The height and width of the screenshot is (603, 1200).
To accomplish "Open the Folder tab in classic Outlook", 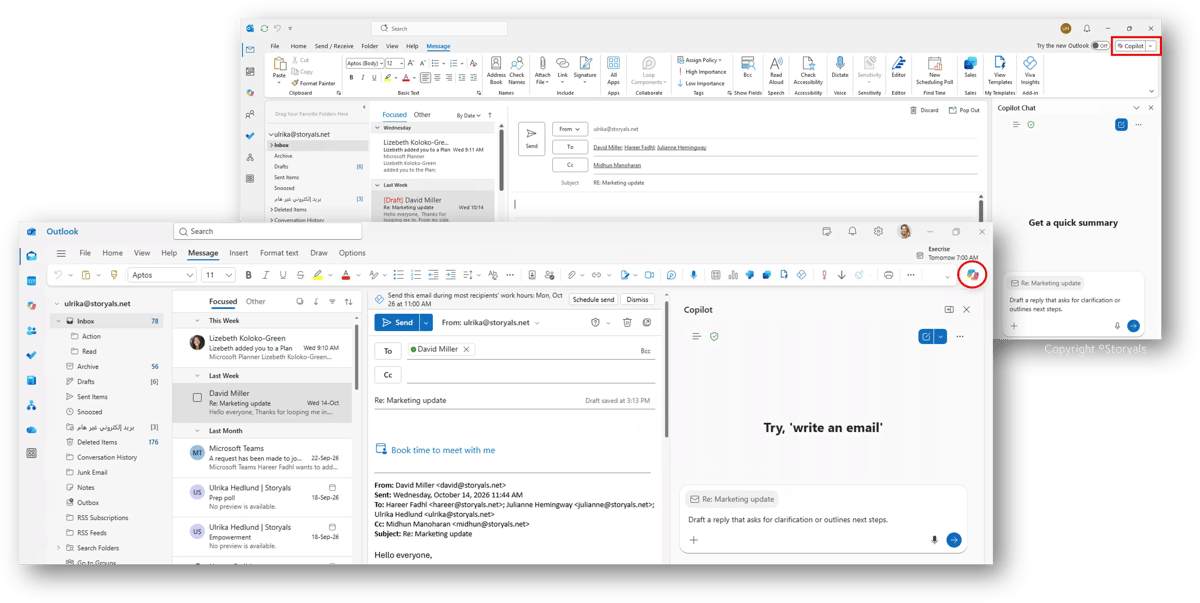I will click(369, 46).
